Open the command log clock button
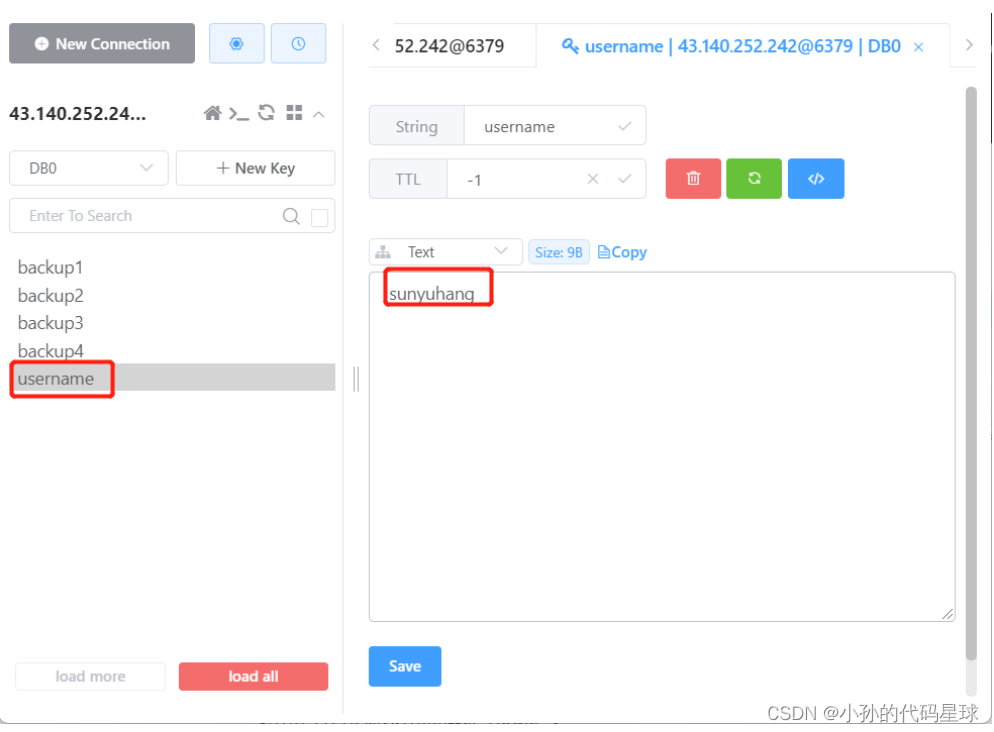994x732 pixels. (x=299, y=44)
